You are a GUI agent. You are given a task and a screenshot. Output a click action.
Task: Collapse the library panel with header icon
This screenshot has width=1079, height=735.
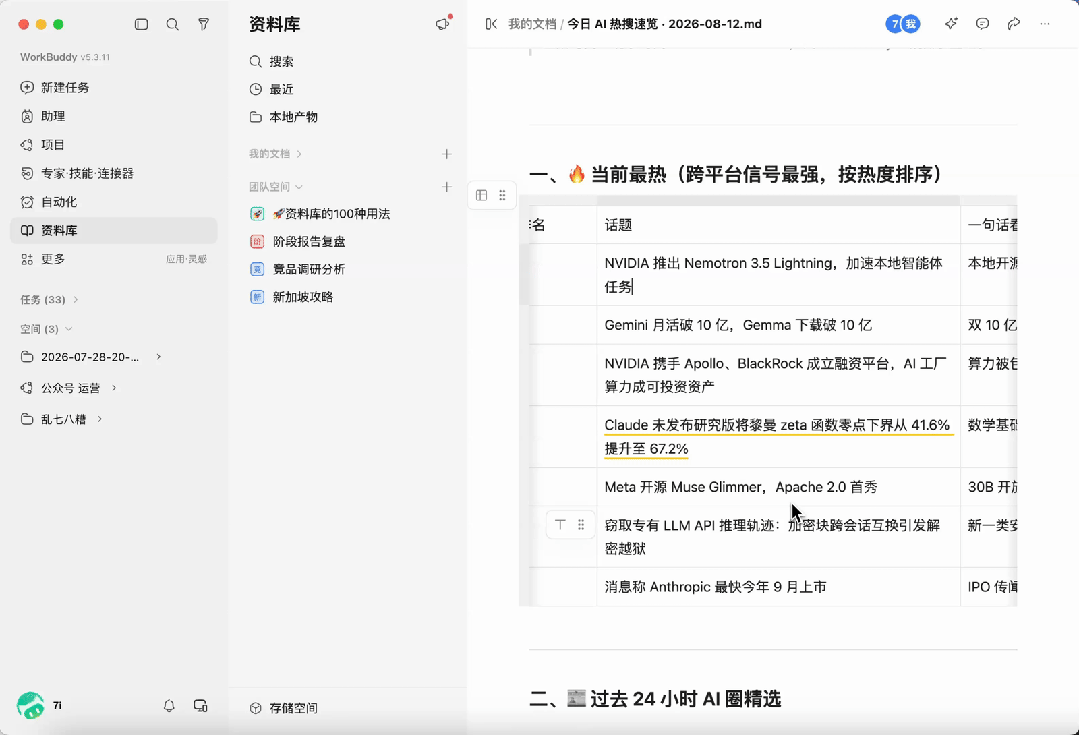[491, 24]
